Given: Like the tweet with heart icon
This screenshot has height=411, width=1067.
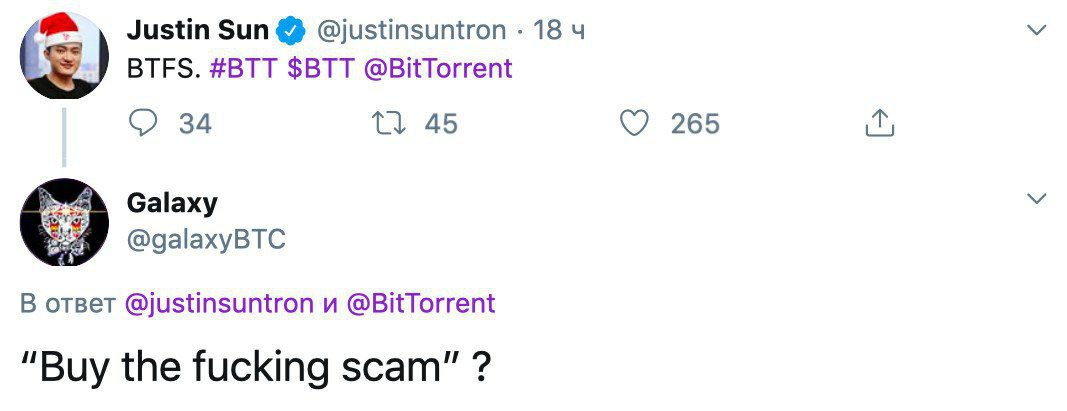Looking at the screenshot, I should pos(635,124).
